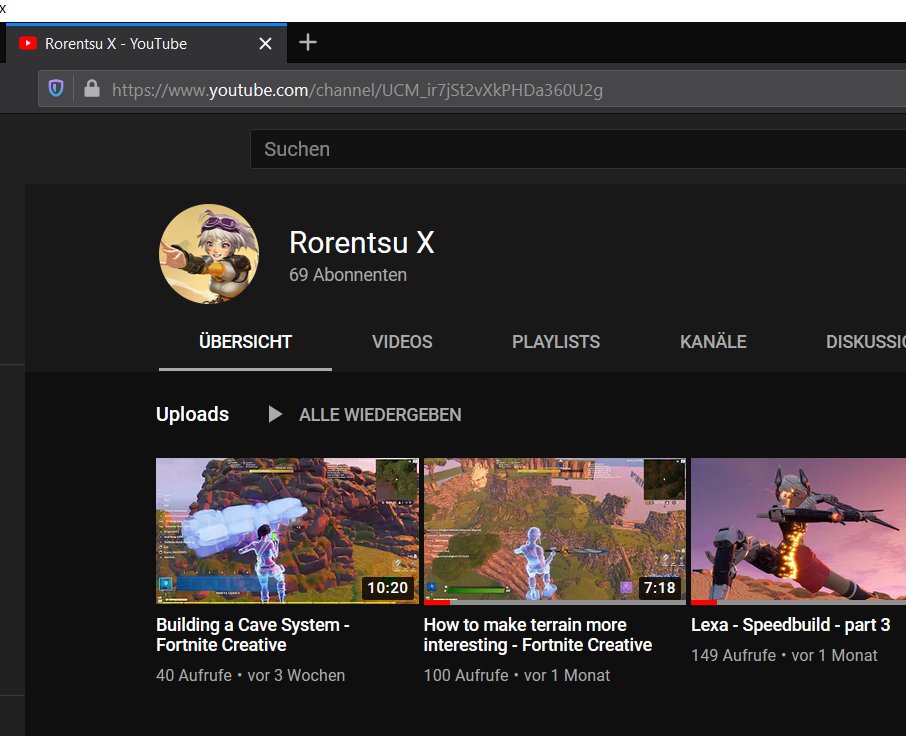Click 100 Aufrufe • vor 1 Monat text
This screenshot has height=736, width=906.
[517, 675]
